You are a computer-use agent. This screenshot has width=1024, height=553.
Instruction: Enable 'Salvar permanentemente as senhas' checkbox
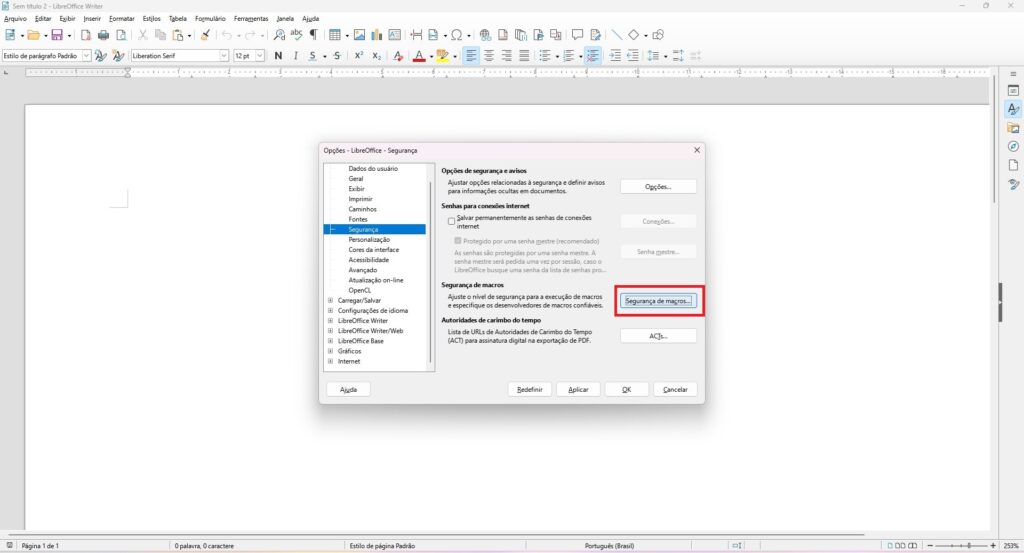(x=452, y=219)
